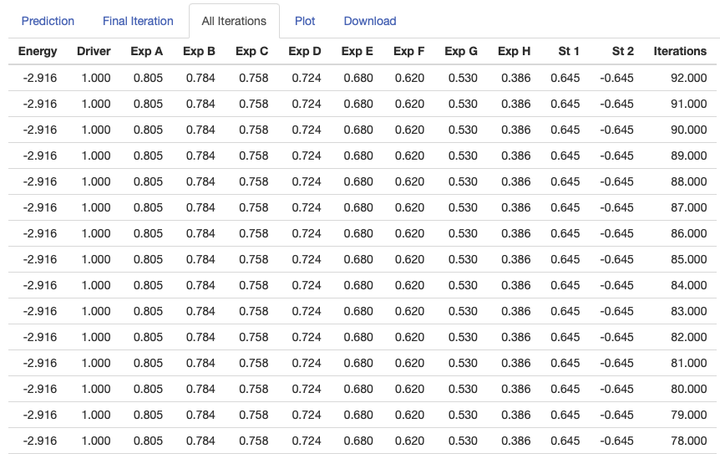Click the iteration 85.000 cell
This screenshot has height=454, width=720.
tap(688, 259)
